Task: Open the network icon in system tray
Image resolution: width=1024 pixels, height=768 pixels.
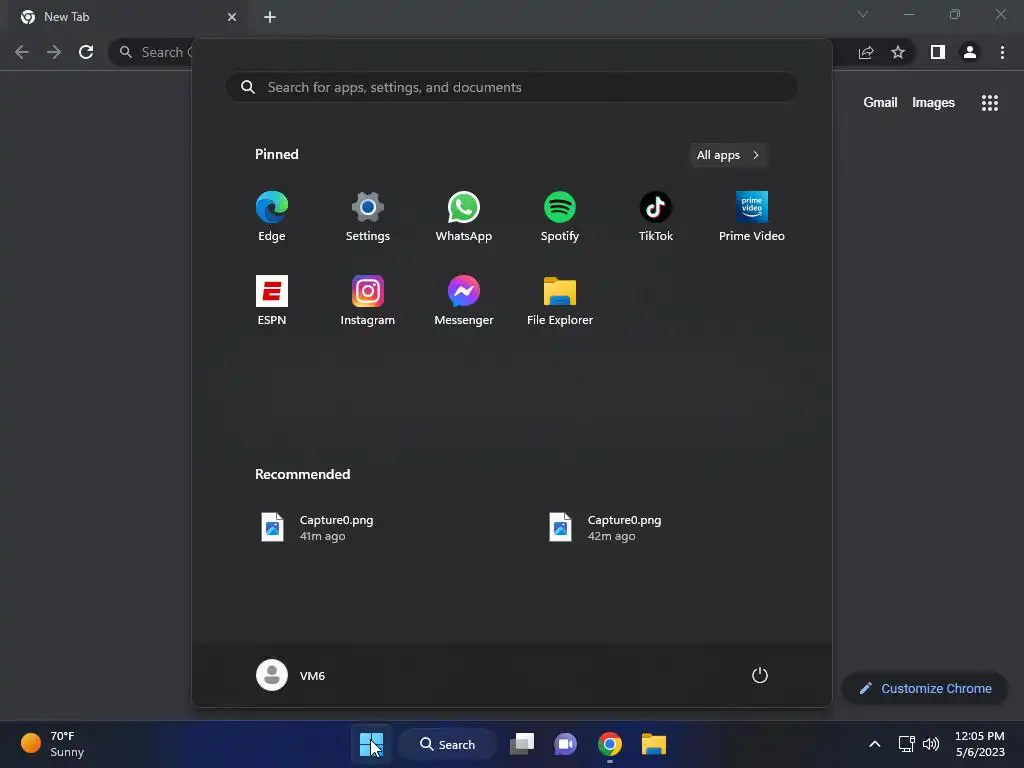Action: pos(906,744)
